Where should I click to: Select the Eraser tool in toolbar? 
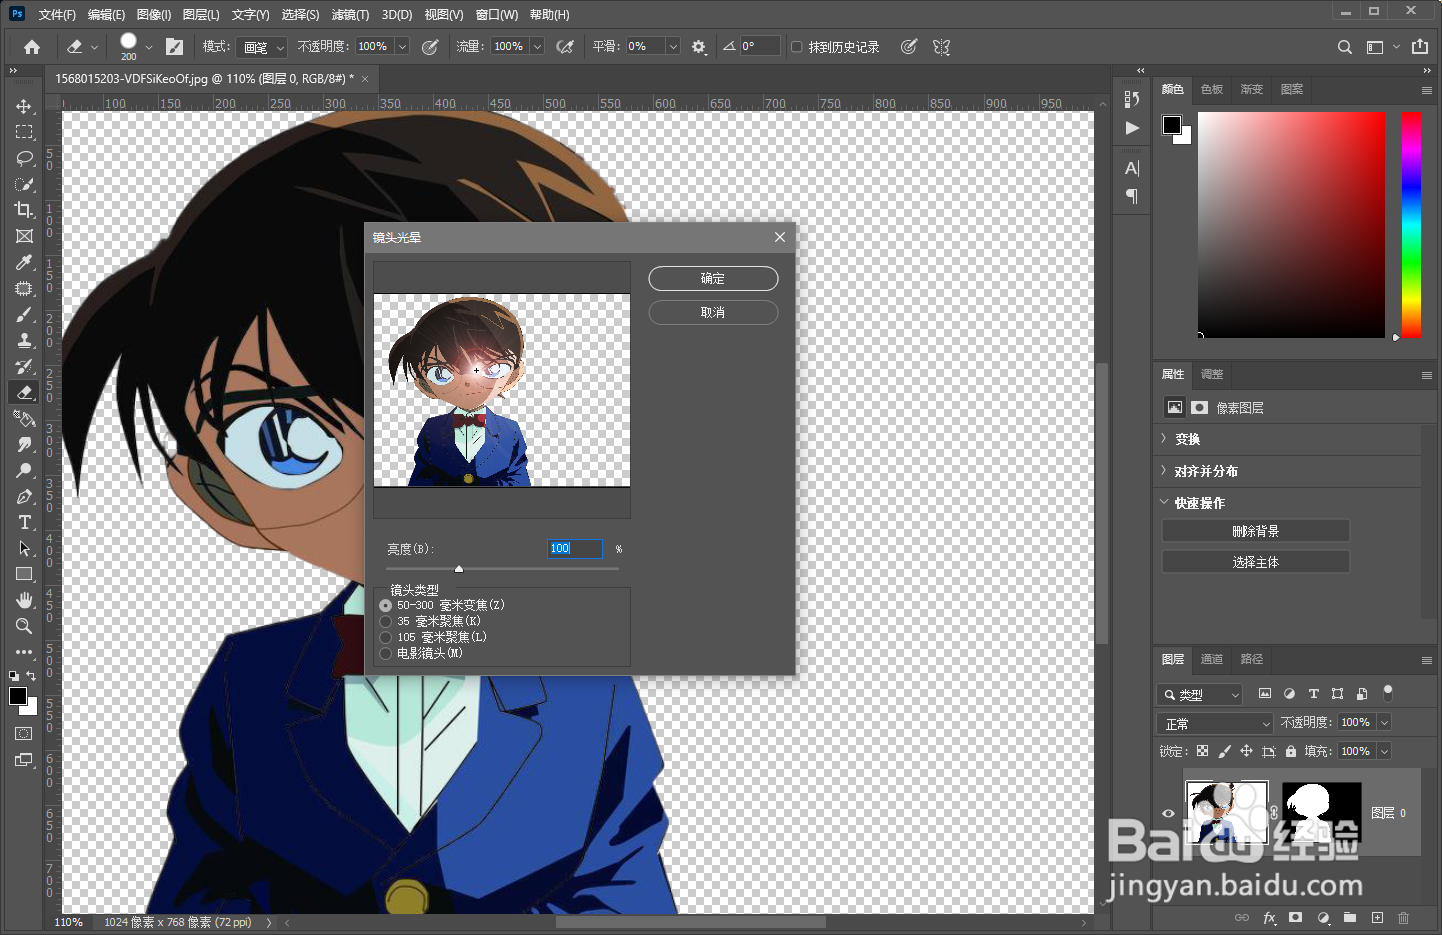coord(24,392)
